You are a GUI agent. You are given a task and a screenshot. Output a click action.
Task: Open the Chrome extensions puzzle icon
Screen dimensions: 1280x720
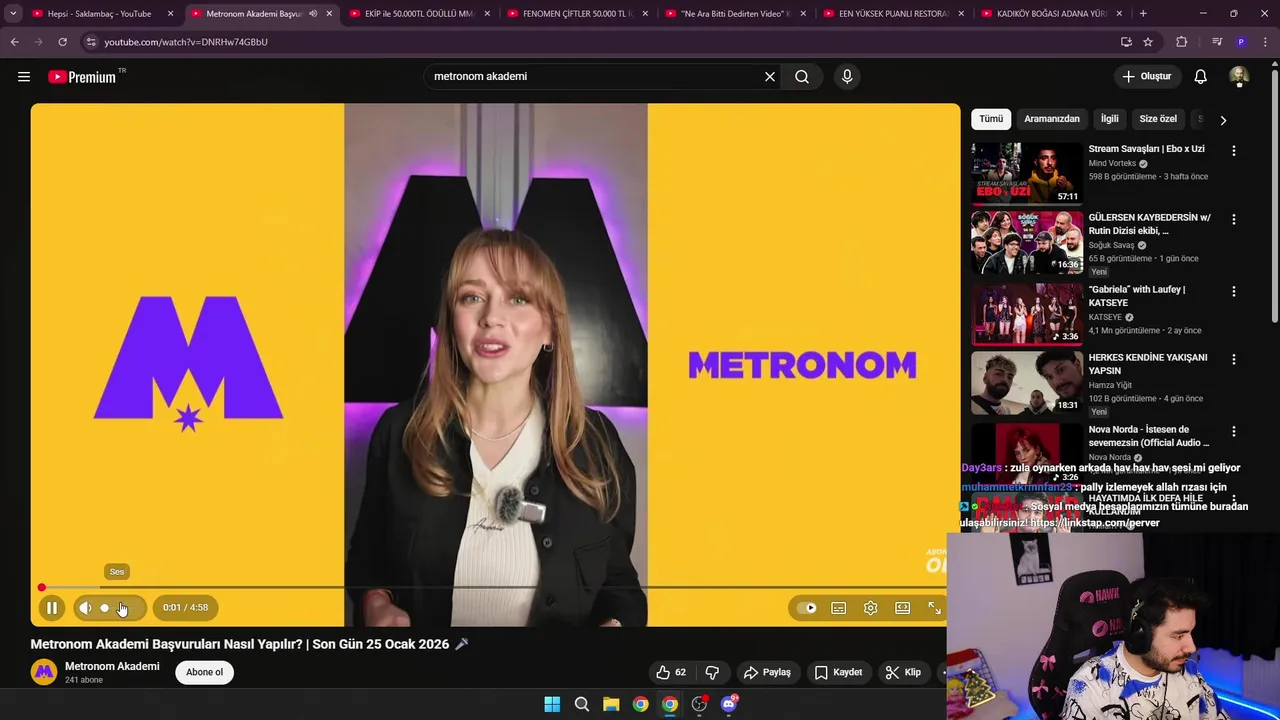coord(1182,42)
